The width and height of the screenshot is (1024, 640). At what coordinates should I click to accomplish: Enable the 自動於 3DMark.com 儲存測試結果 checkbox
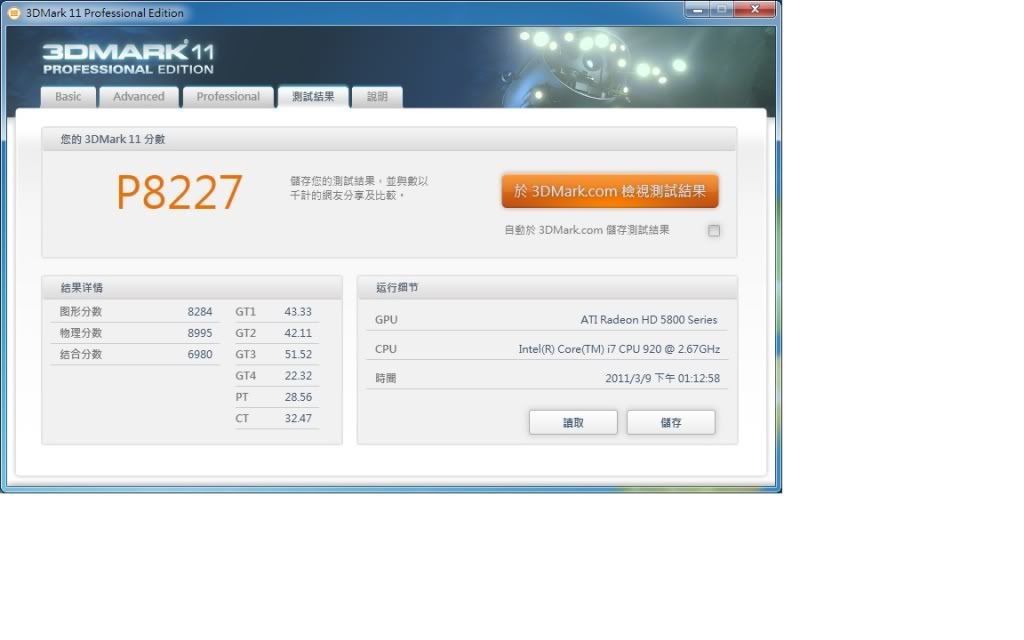pyautogui.click(x=714, y=231)
